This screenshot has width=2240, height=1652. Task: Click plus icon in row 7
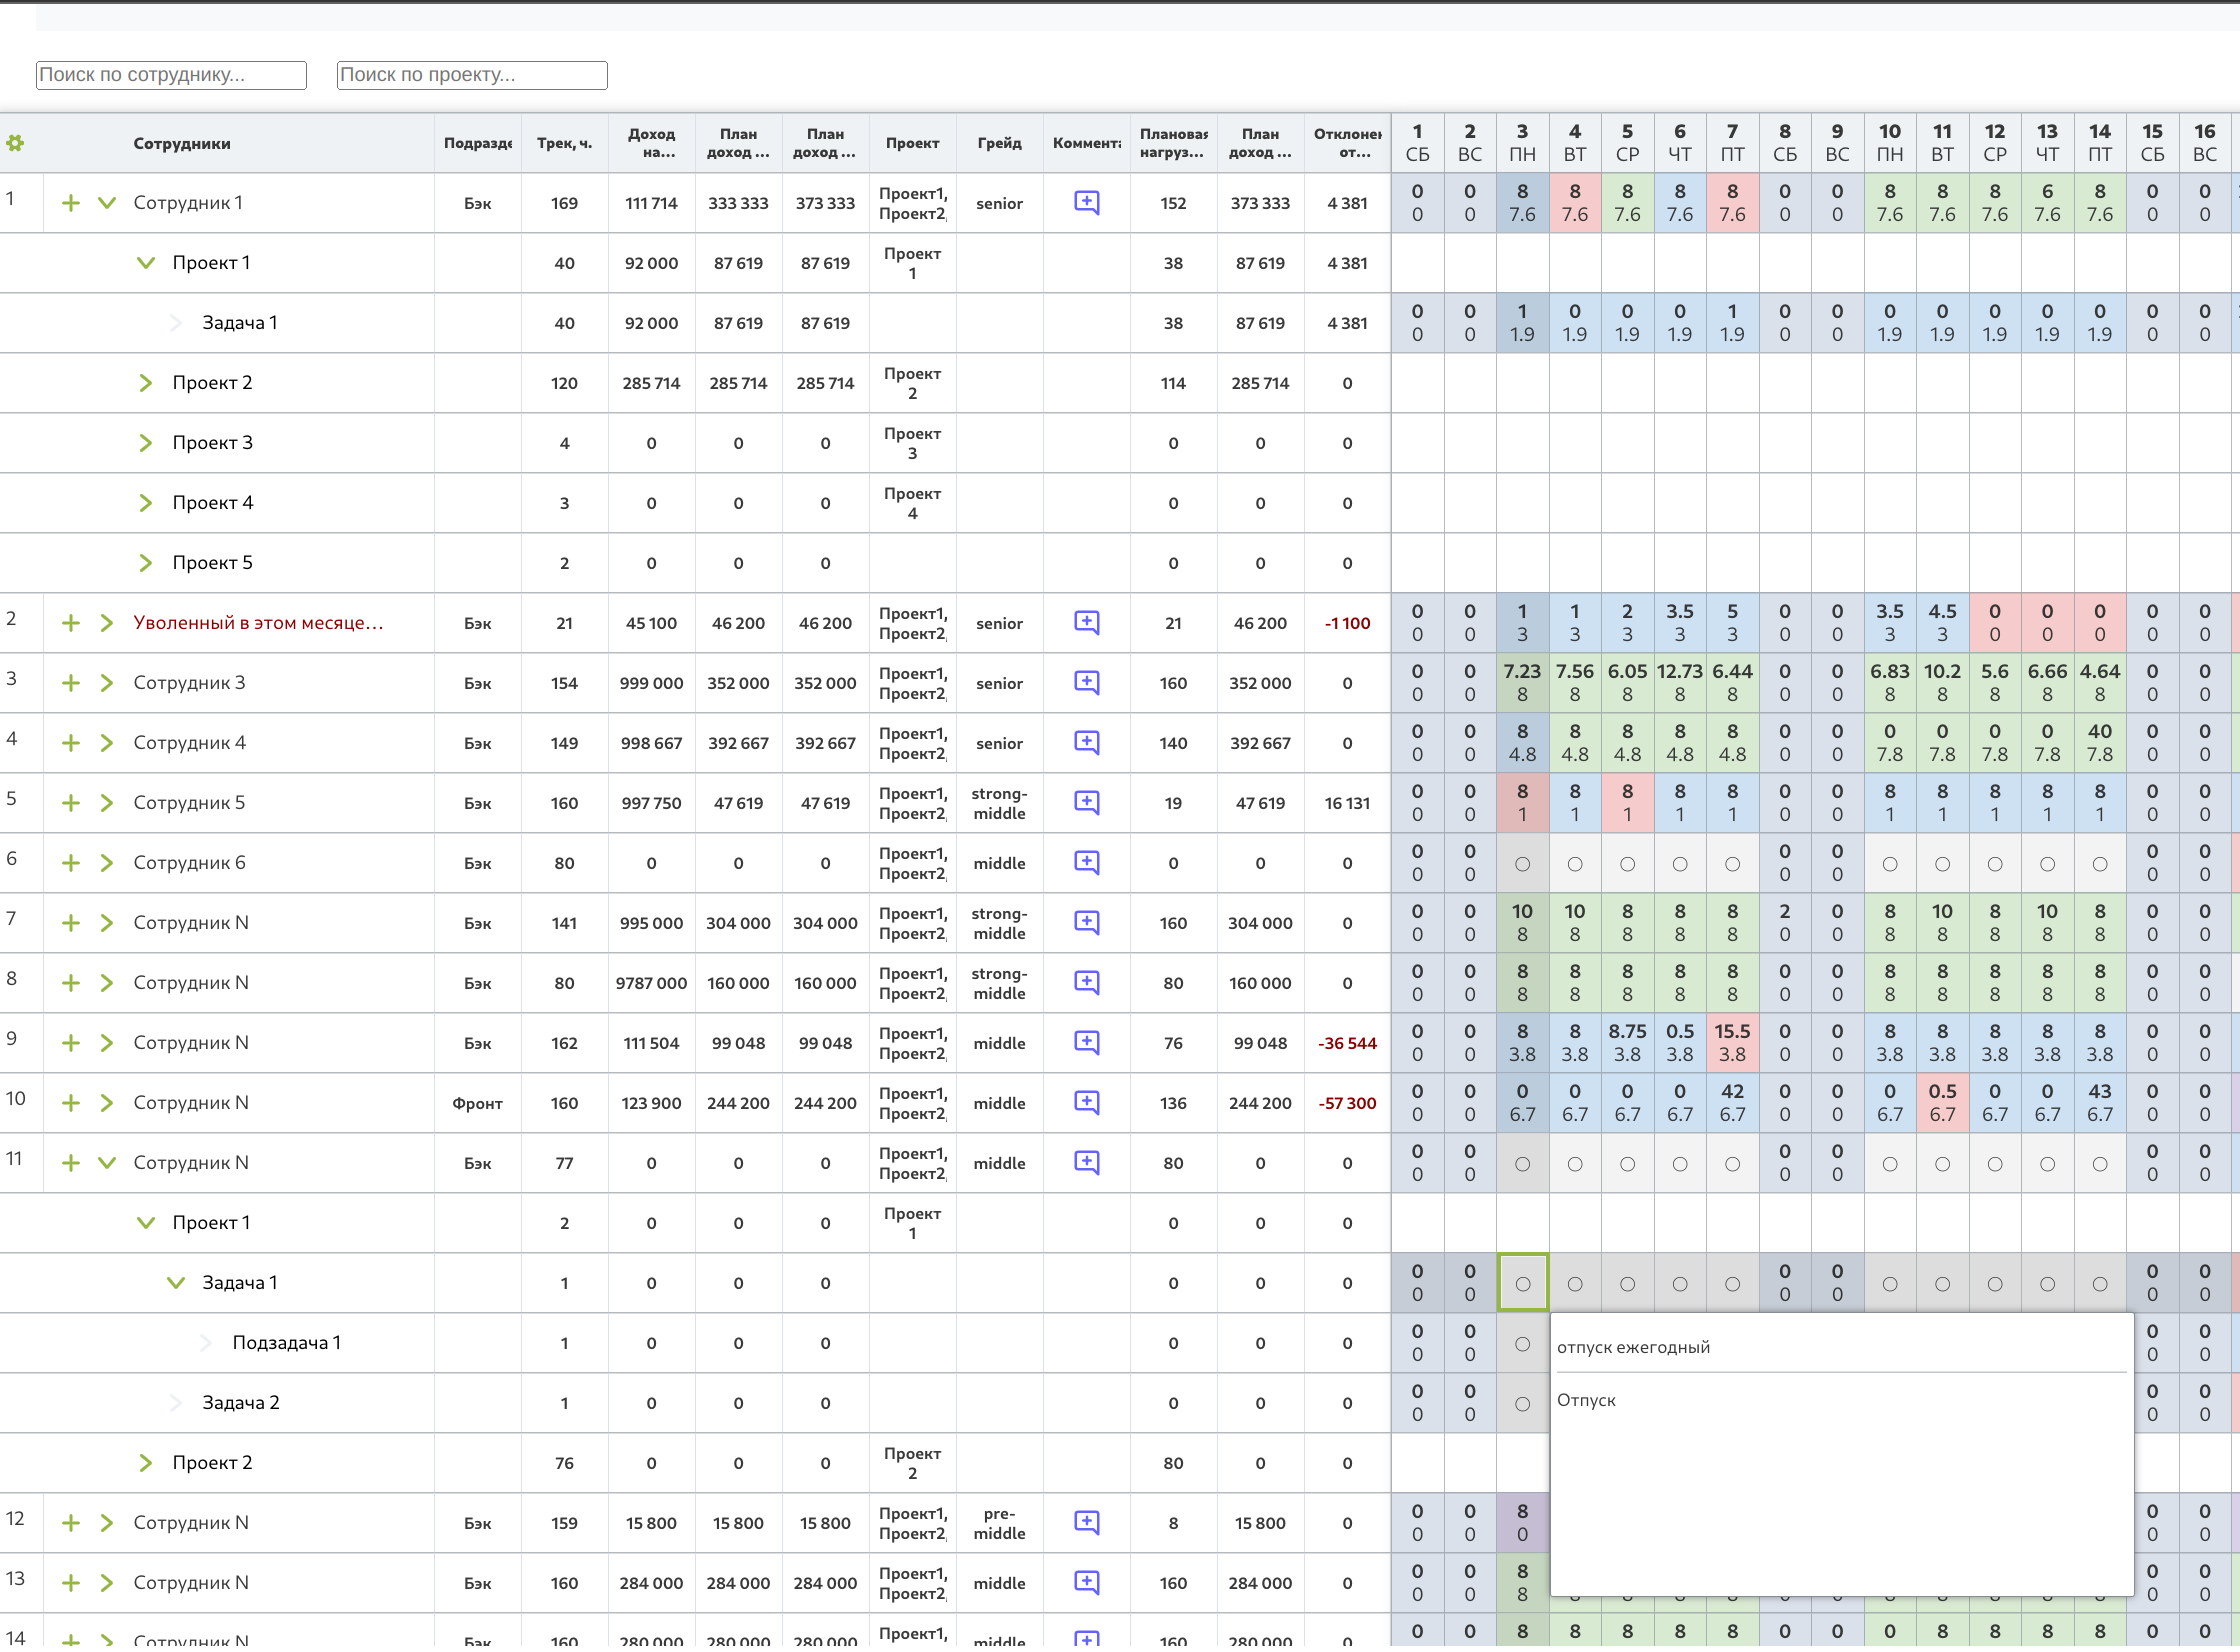click(x=71, y=923)
